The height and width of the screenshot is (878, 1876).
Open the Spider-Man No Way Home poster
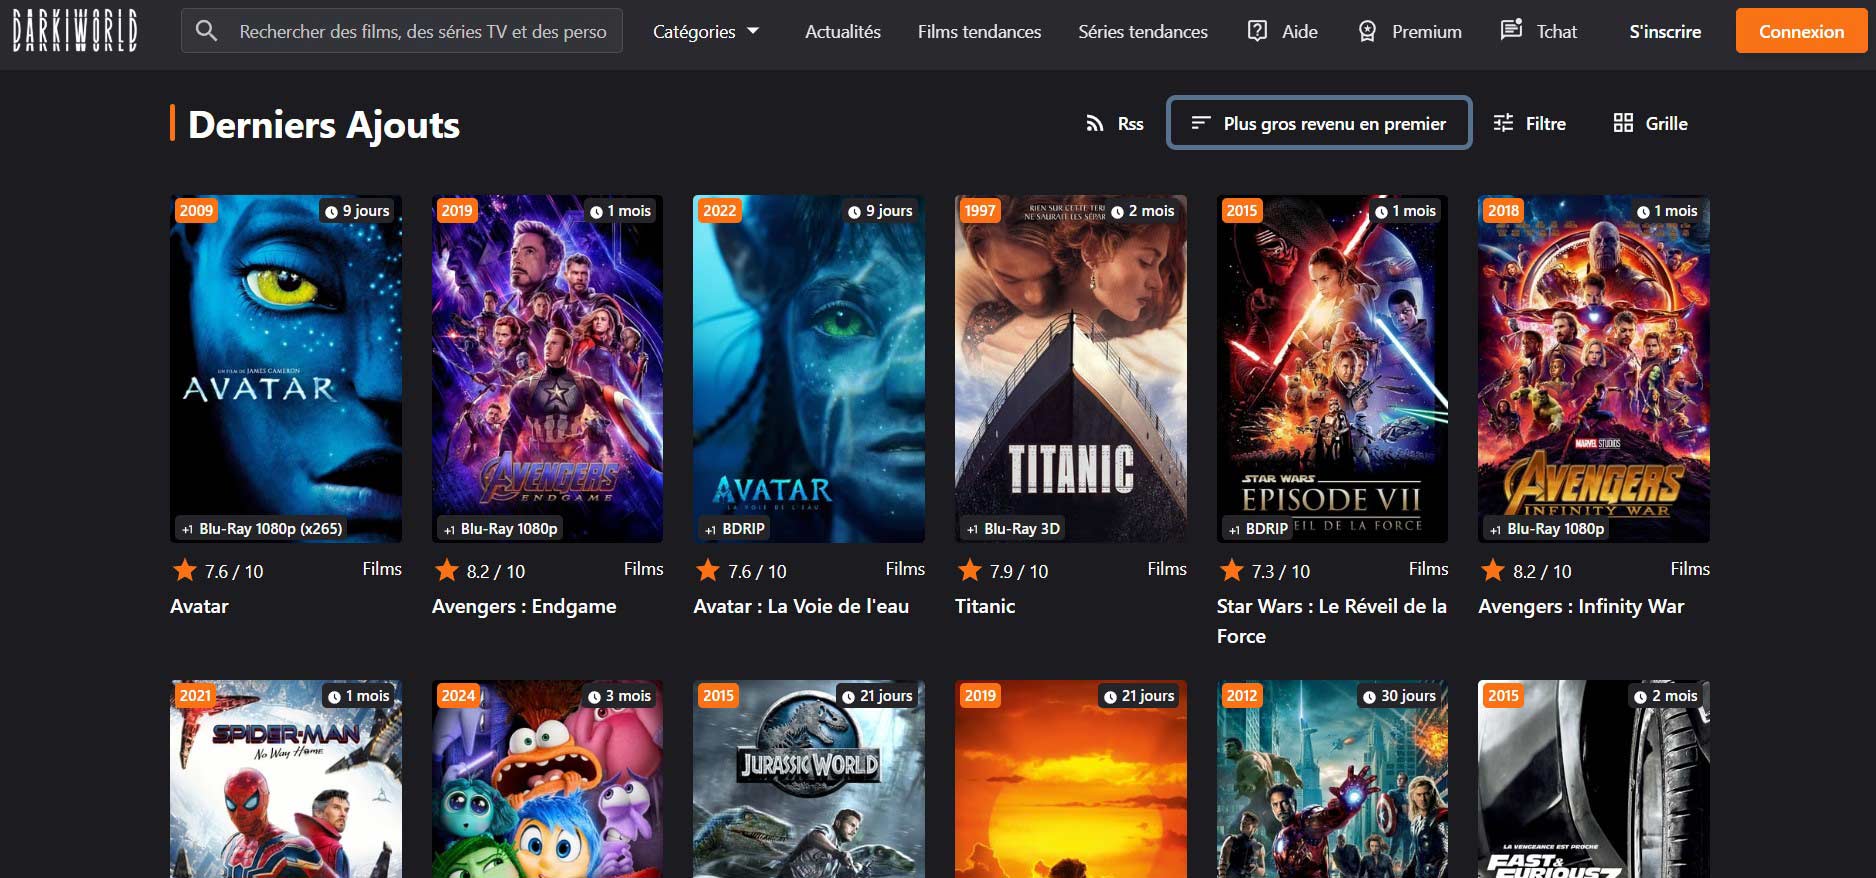point(286,779)
